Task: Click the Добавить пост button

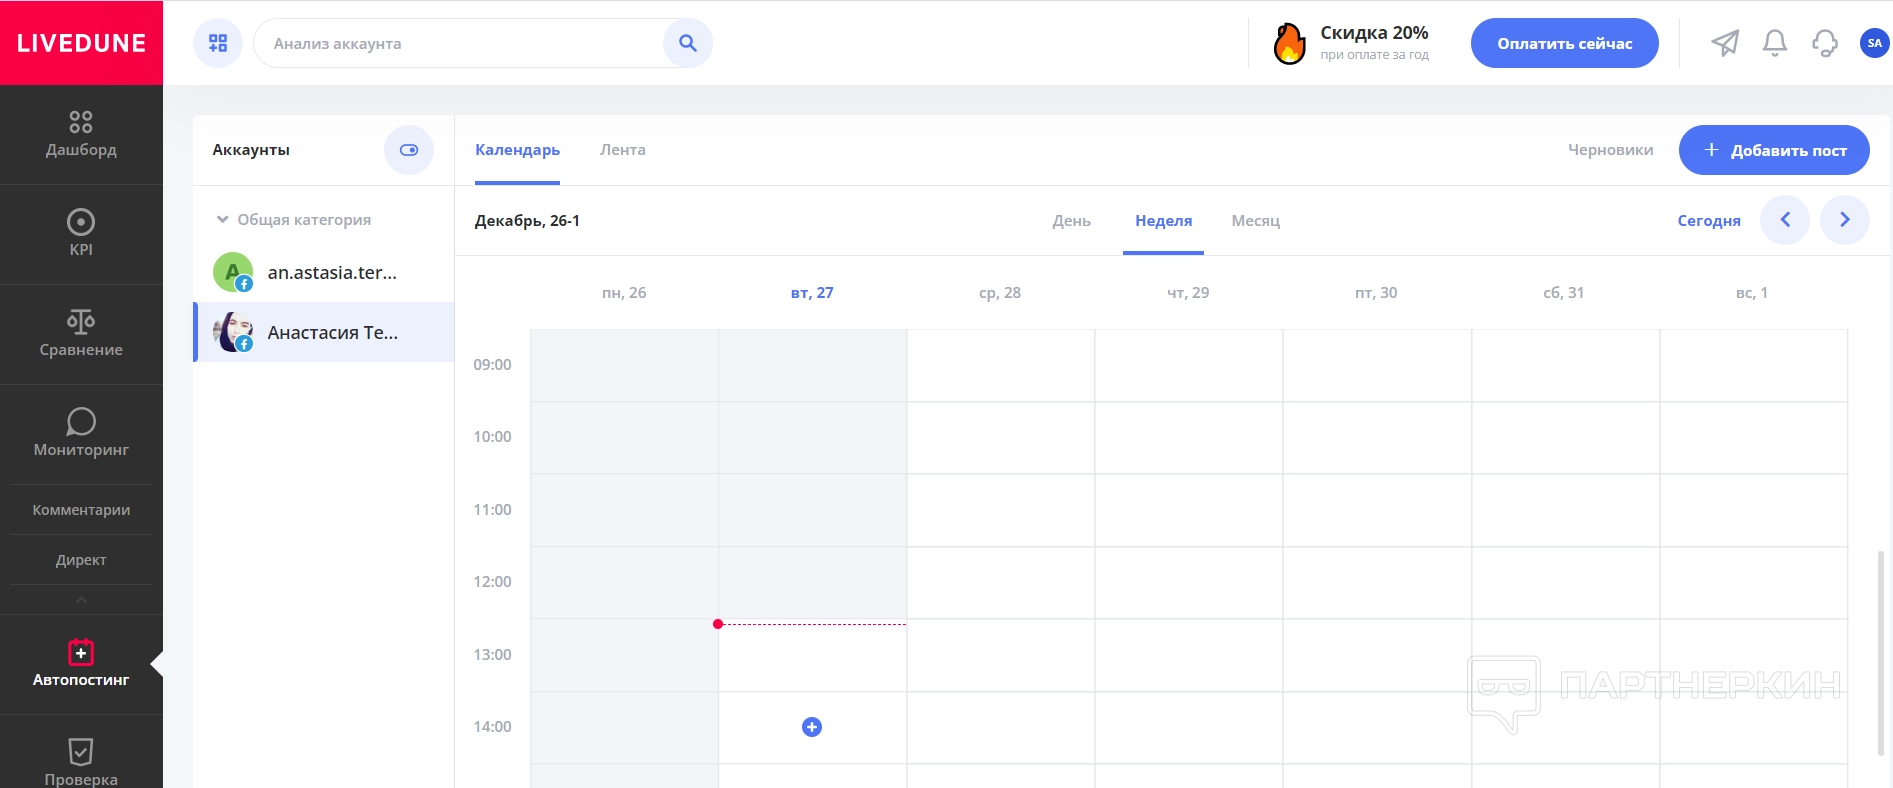Action: click(x=1774, y=150)
